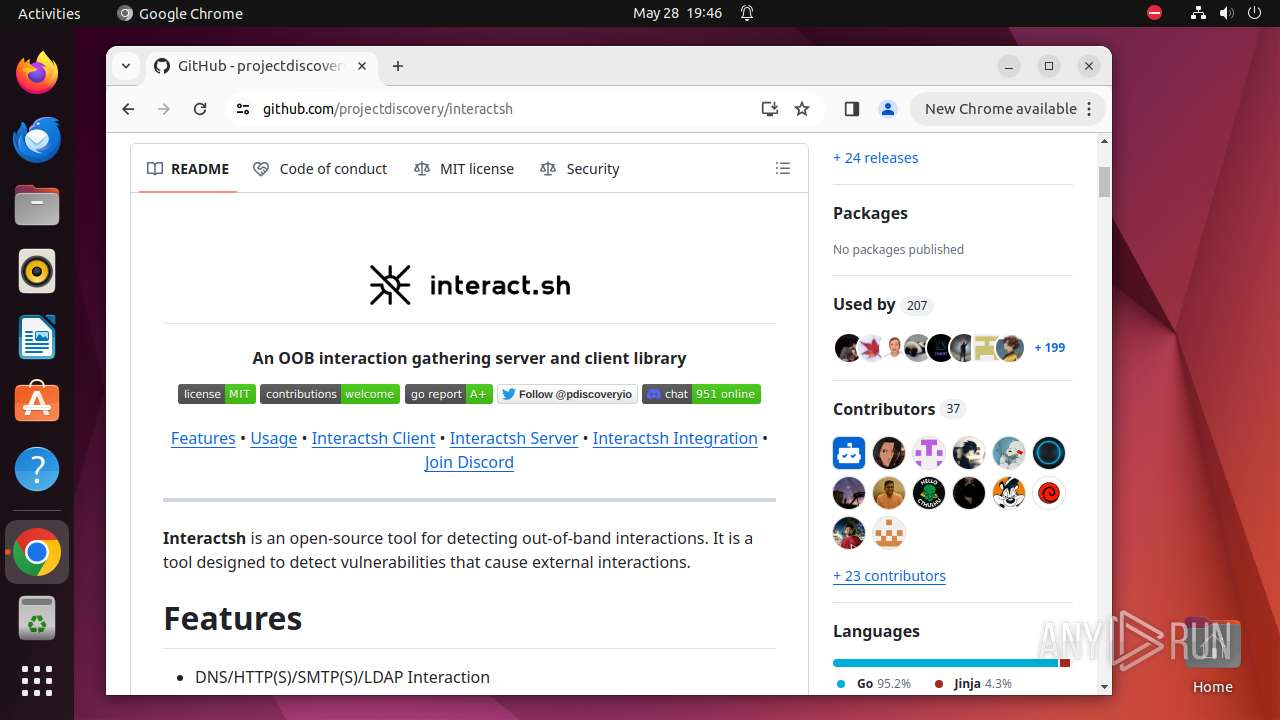Click the interact.sh logo image

click(x=469, y=285)
